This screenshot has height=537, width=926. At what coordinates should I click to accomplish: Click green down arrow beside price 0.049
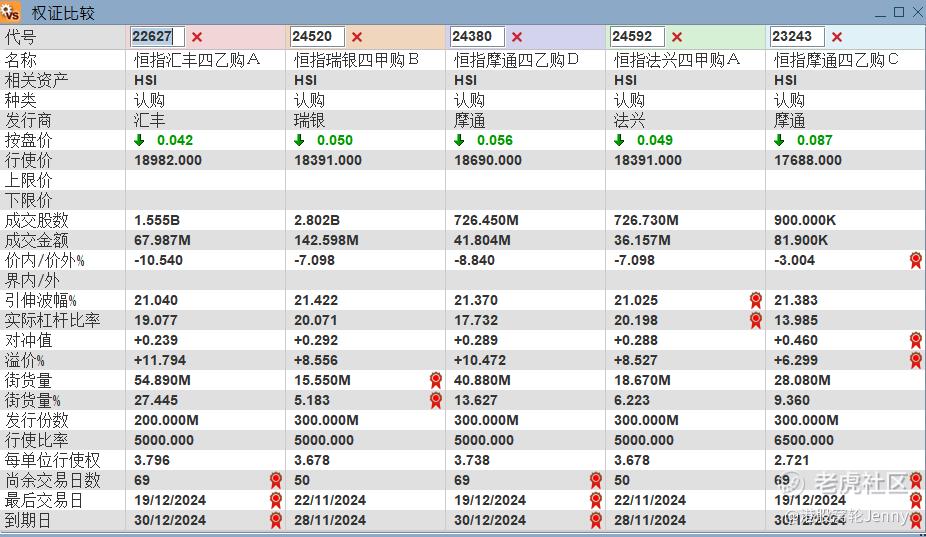tap(619, 140)
